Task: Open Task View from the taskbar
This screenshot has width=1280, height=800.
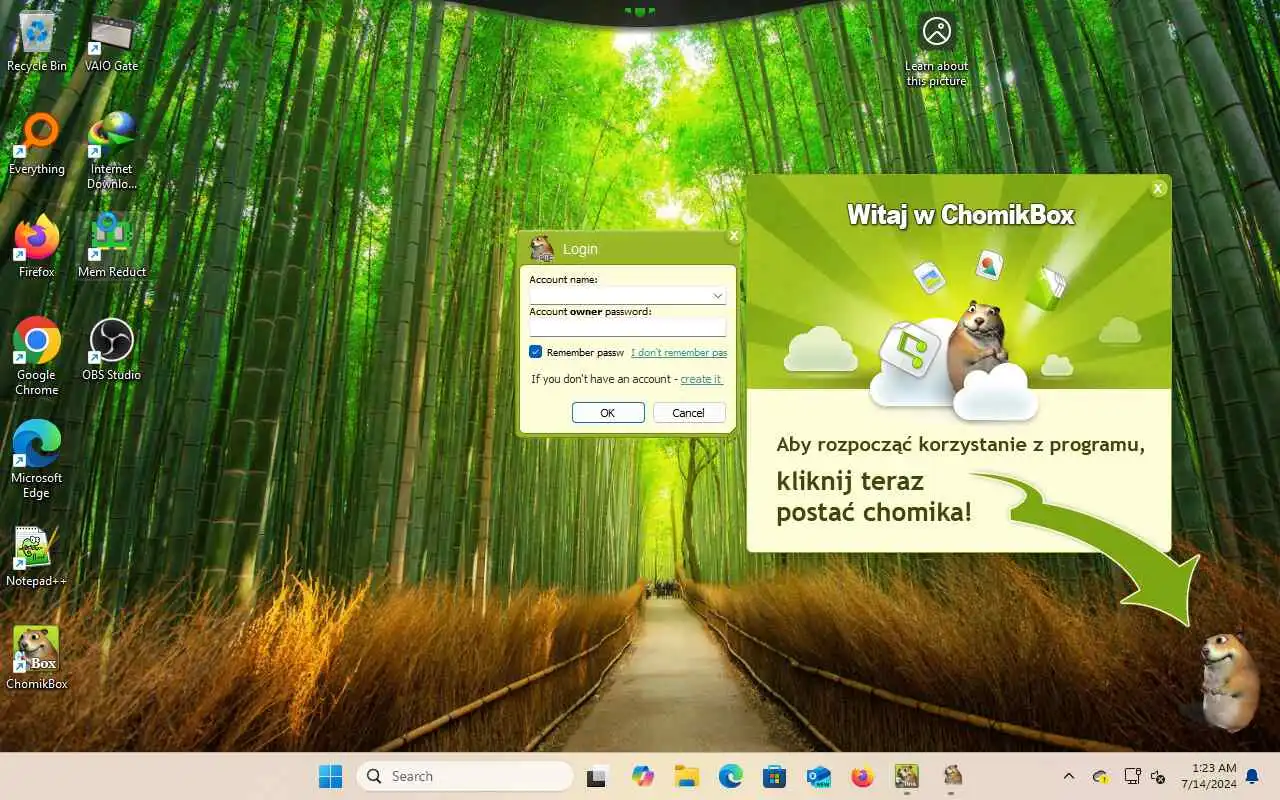Action: [x=598, y=776]
